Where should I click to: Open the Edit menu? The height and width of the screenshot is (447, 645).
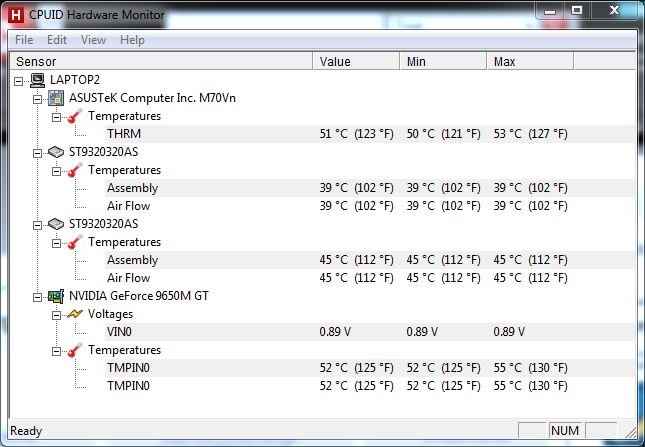pos(57,40)
